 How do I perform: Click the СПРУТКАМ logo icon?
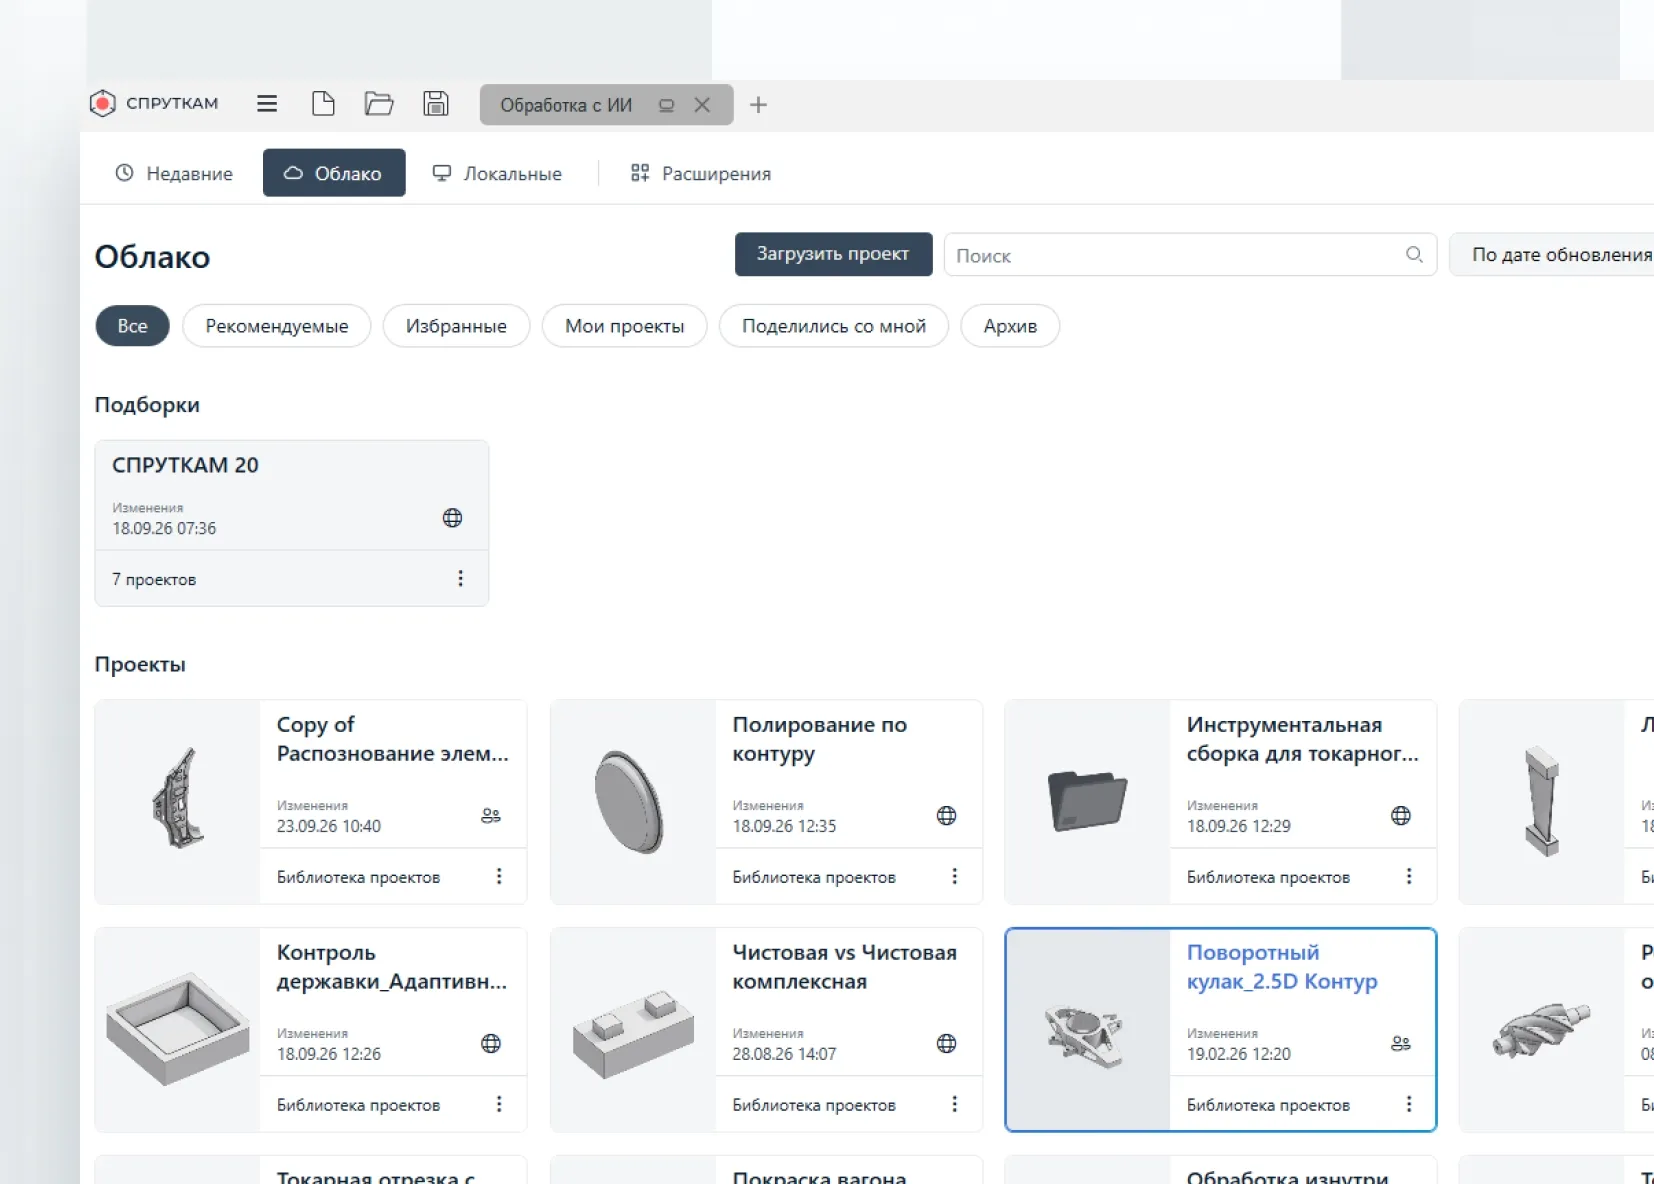(102, 104)
